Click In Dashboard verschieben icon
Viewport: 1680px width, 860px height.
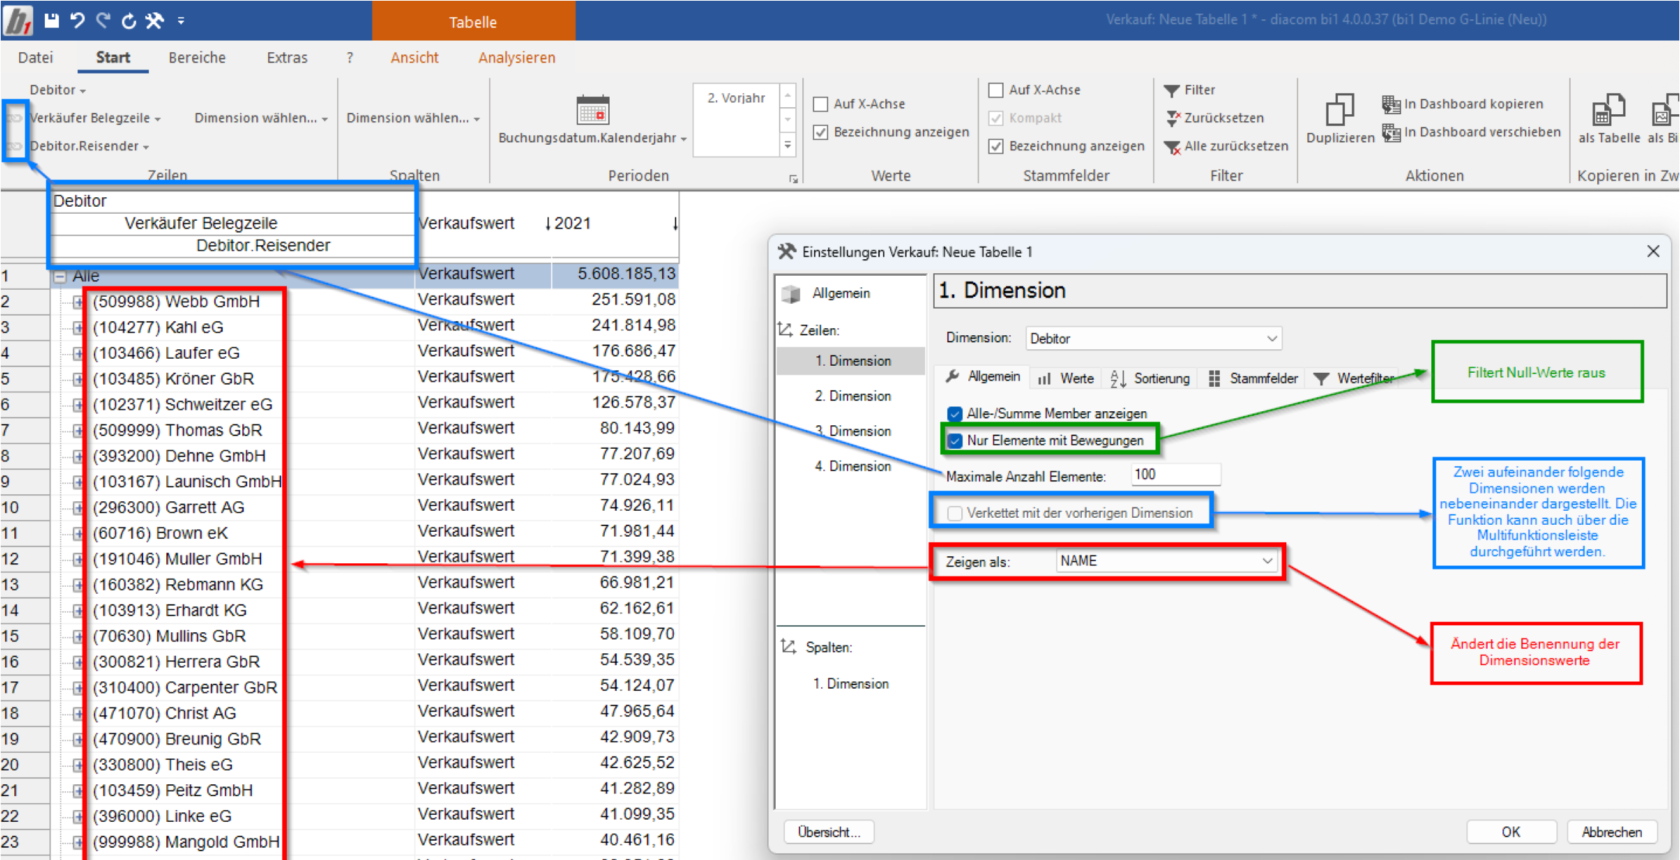1391,132
